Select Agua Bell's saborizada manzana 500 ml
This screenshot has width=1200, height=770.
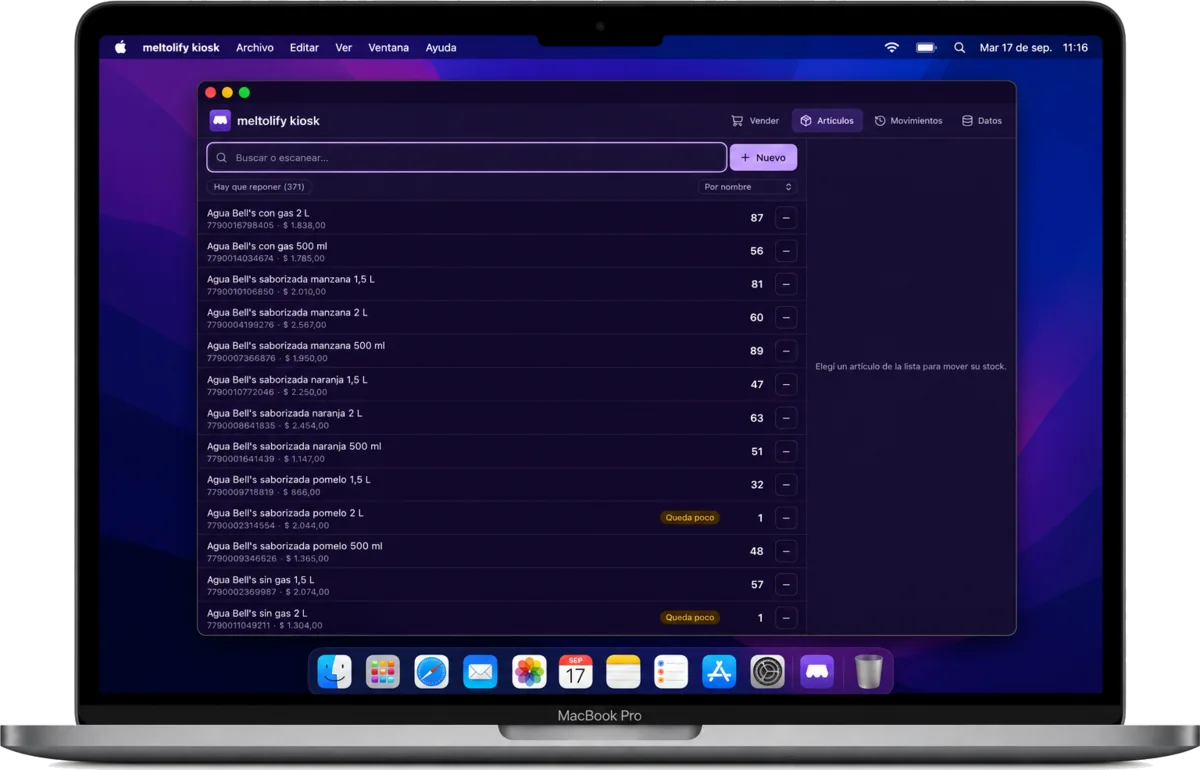[502, 351]
